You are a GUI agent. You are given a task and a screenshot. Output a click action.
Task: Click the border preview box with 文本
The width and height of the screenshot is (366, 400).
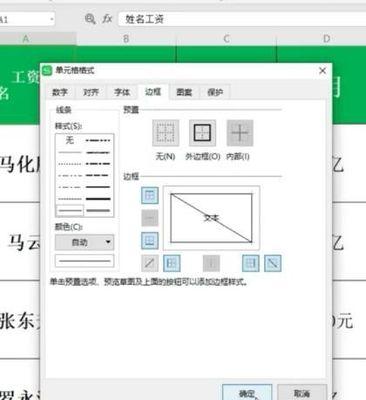tap(211, 218)
